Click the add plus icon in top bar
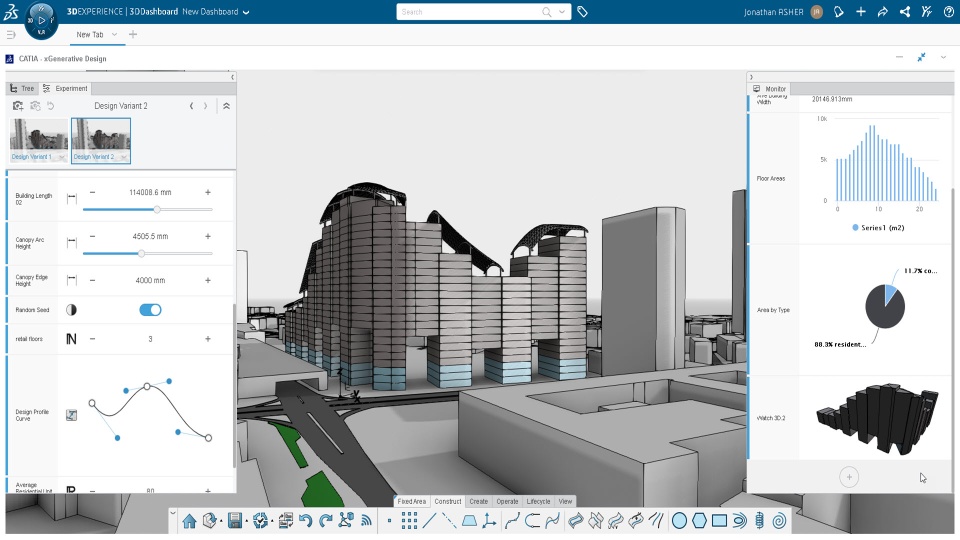960x540 pixels. click(x=860, y=12)
